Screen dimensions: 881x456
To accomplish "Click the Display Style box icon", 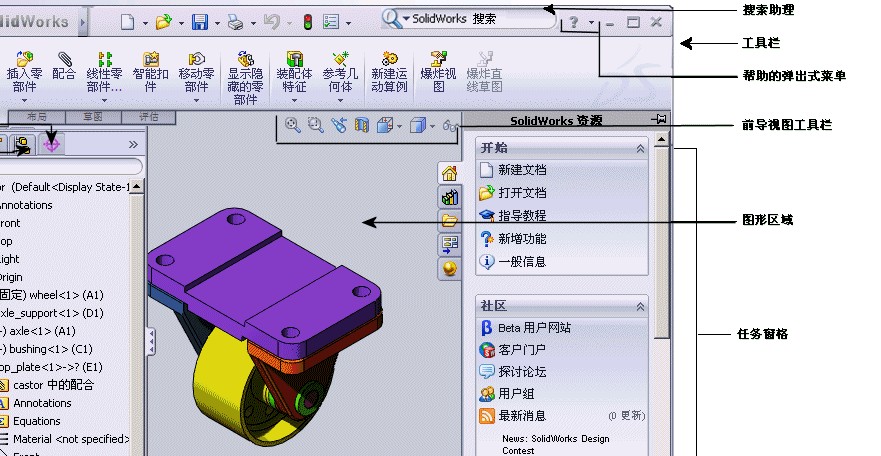I will (418, 125).
